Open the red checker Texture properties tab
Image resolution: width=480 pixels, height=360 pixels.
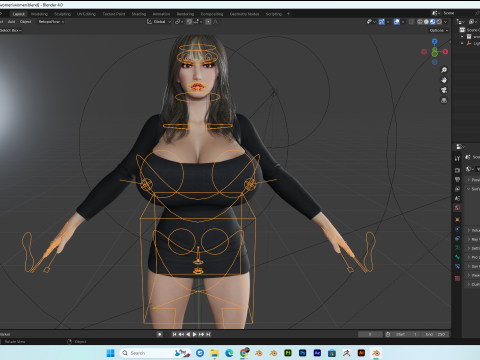(x=457, y=278)
